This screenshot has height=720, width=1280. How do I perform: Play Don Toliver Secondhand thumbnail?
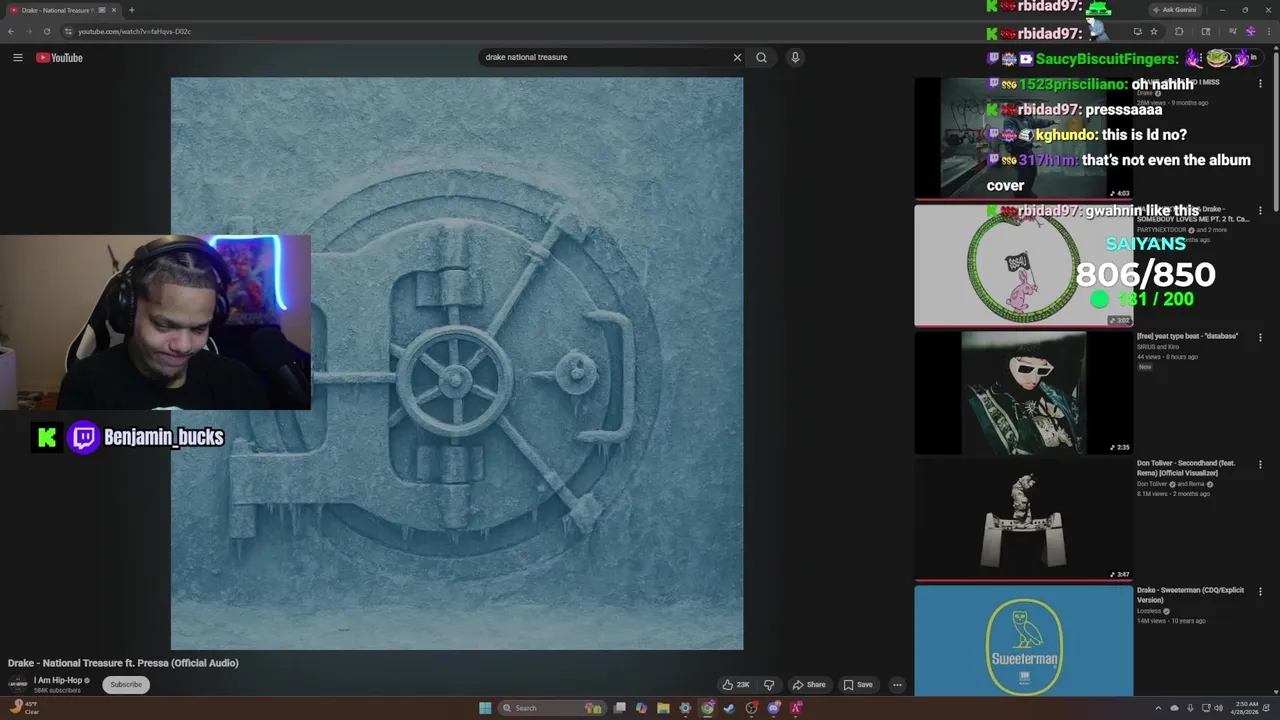1023,519
